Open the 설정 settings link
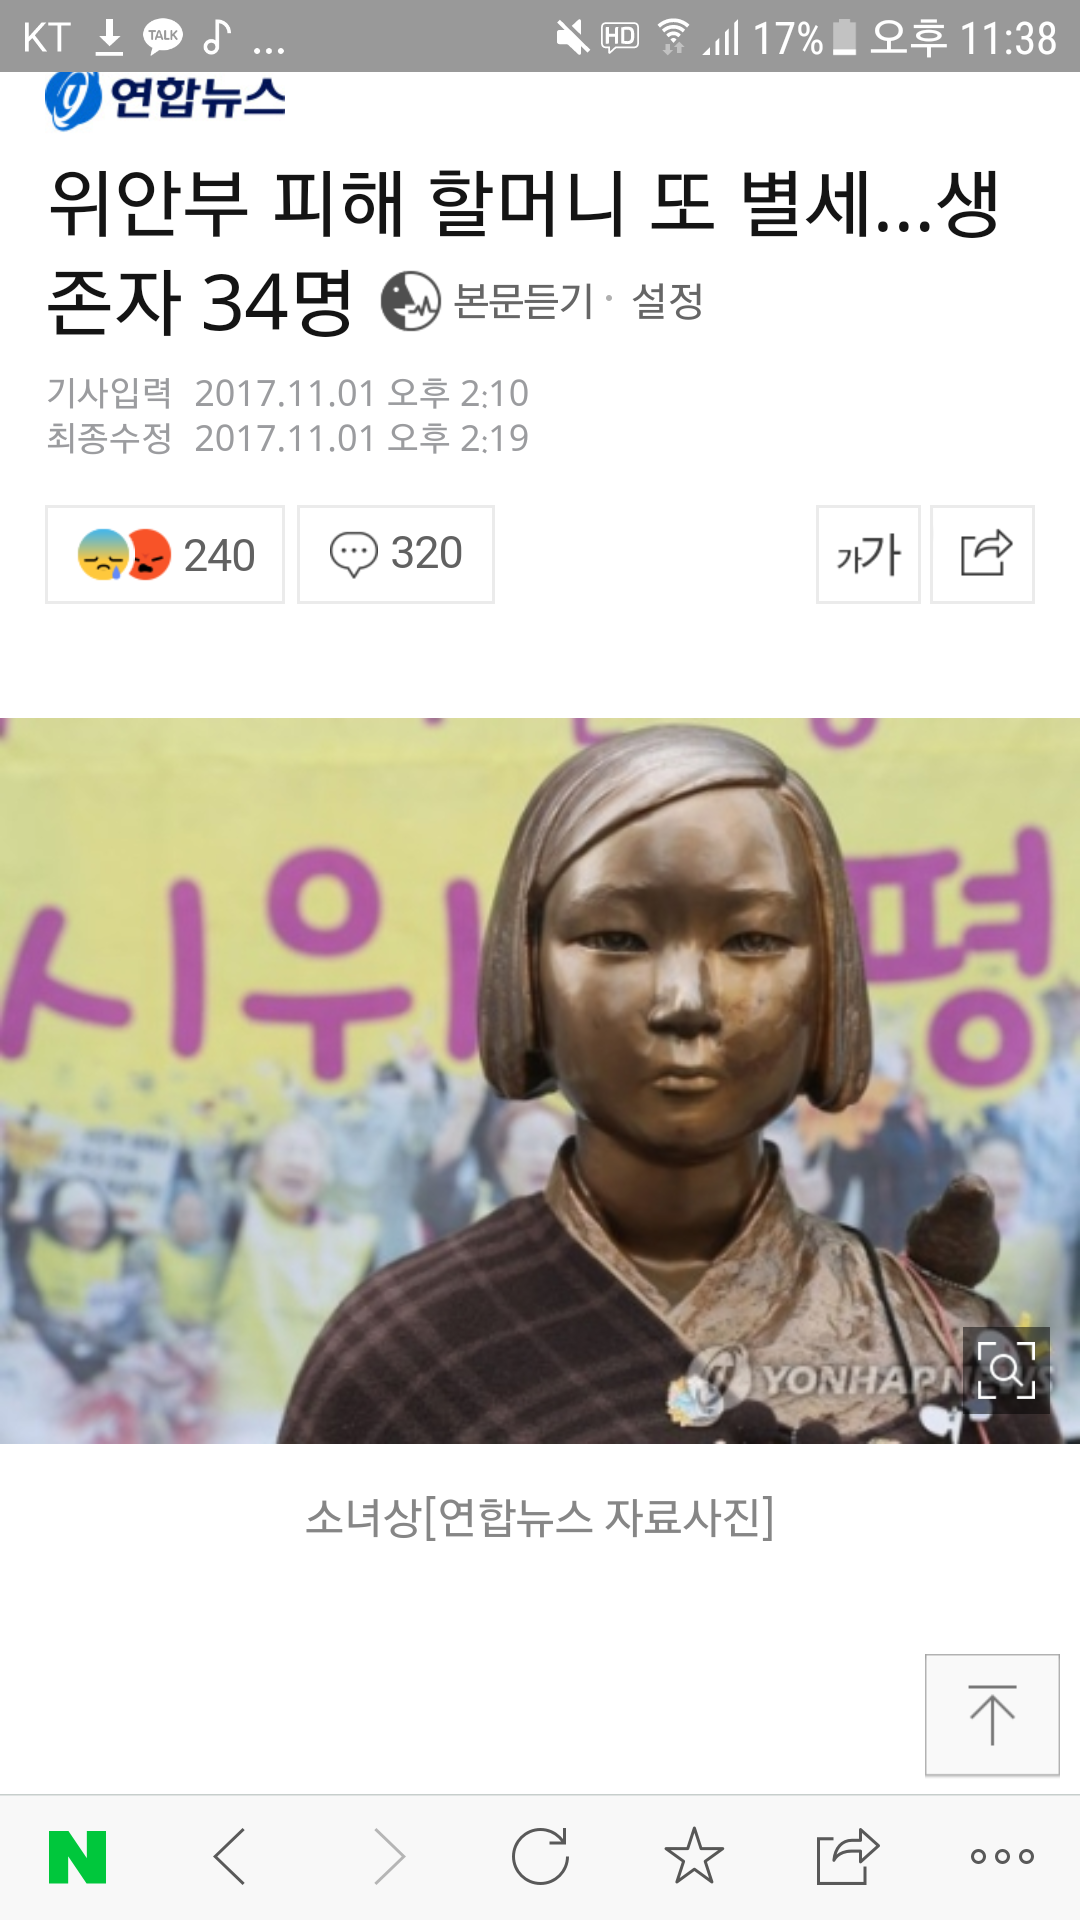The image size is (1080, 1920). coord(668,301)
